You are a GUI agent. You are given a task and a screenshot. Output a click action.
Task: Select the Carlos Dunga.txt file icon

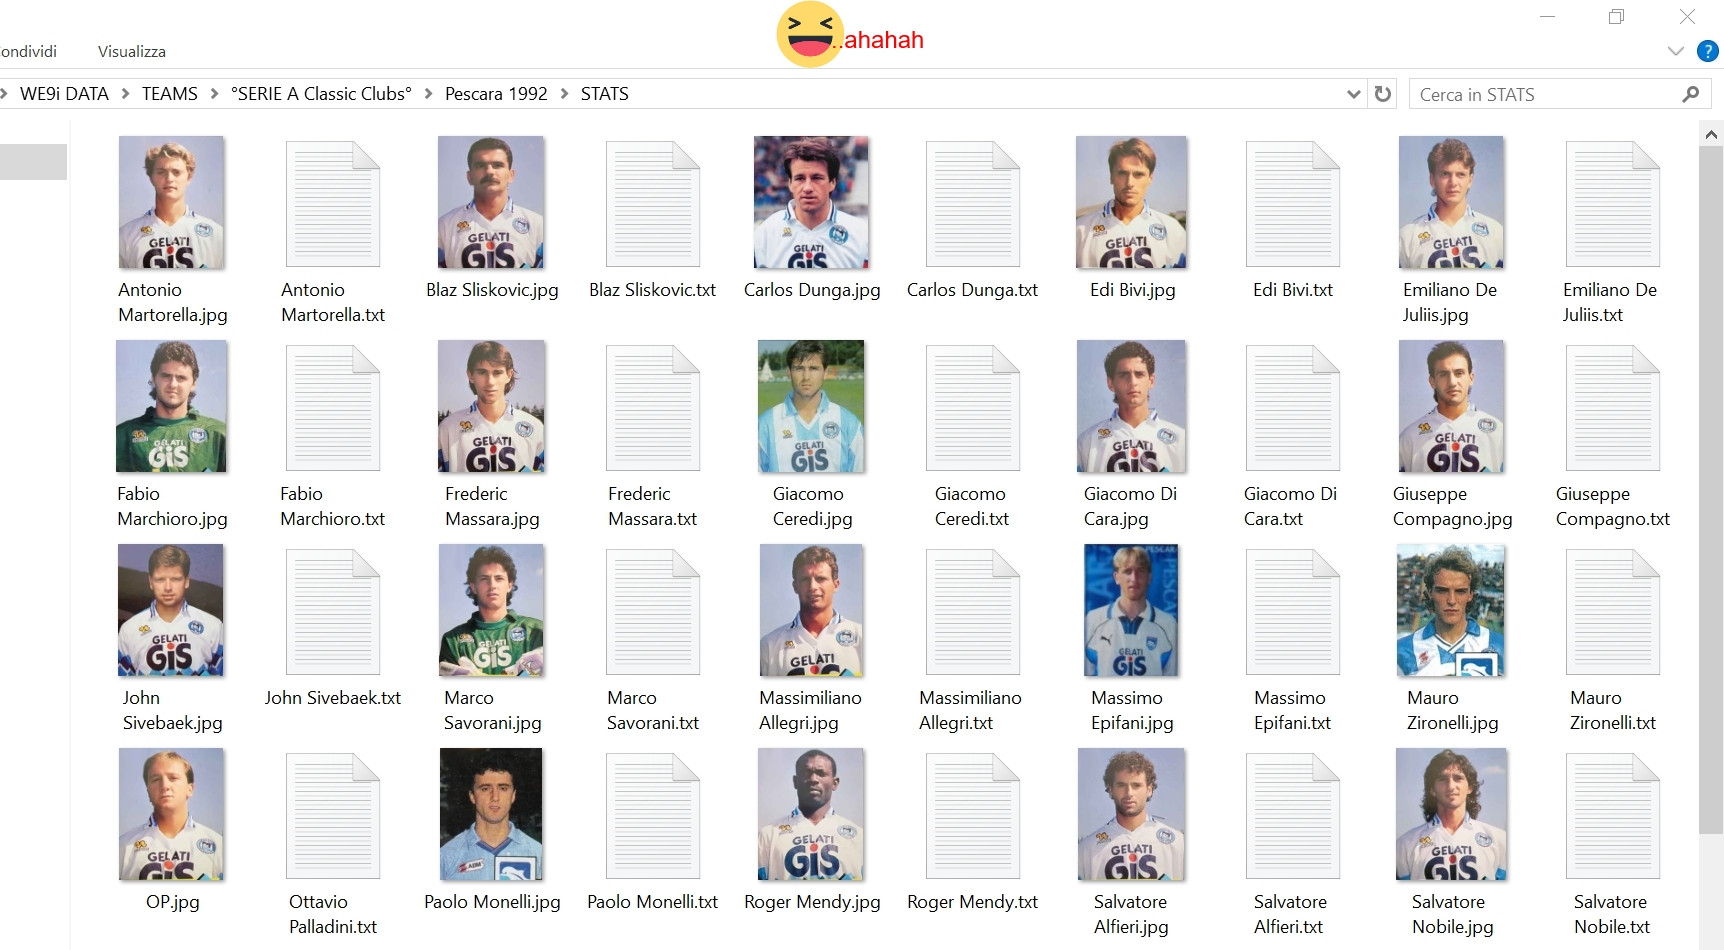coord(973,204)
